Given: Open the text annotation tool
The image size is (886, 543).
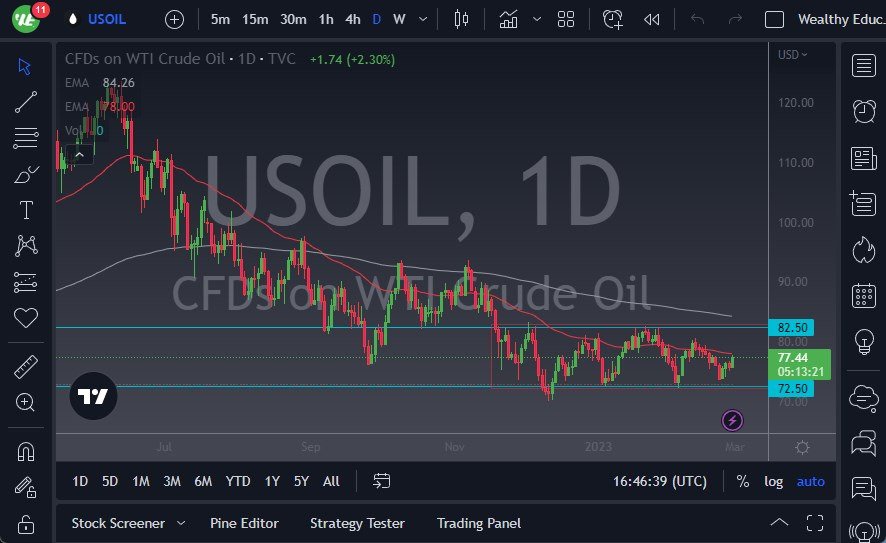Looking at the screenshot, I should coord(26,210).
